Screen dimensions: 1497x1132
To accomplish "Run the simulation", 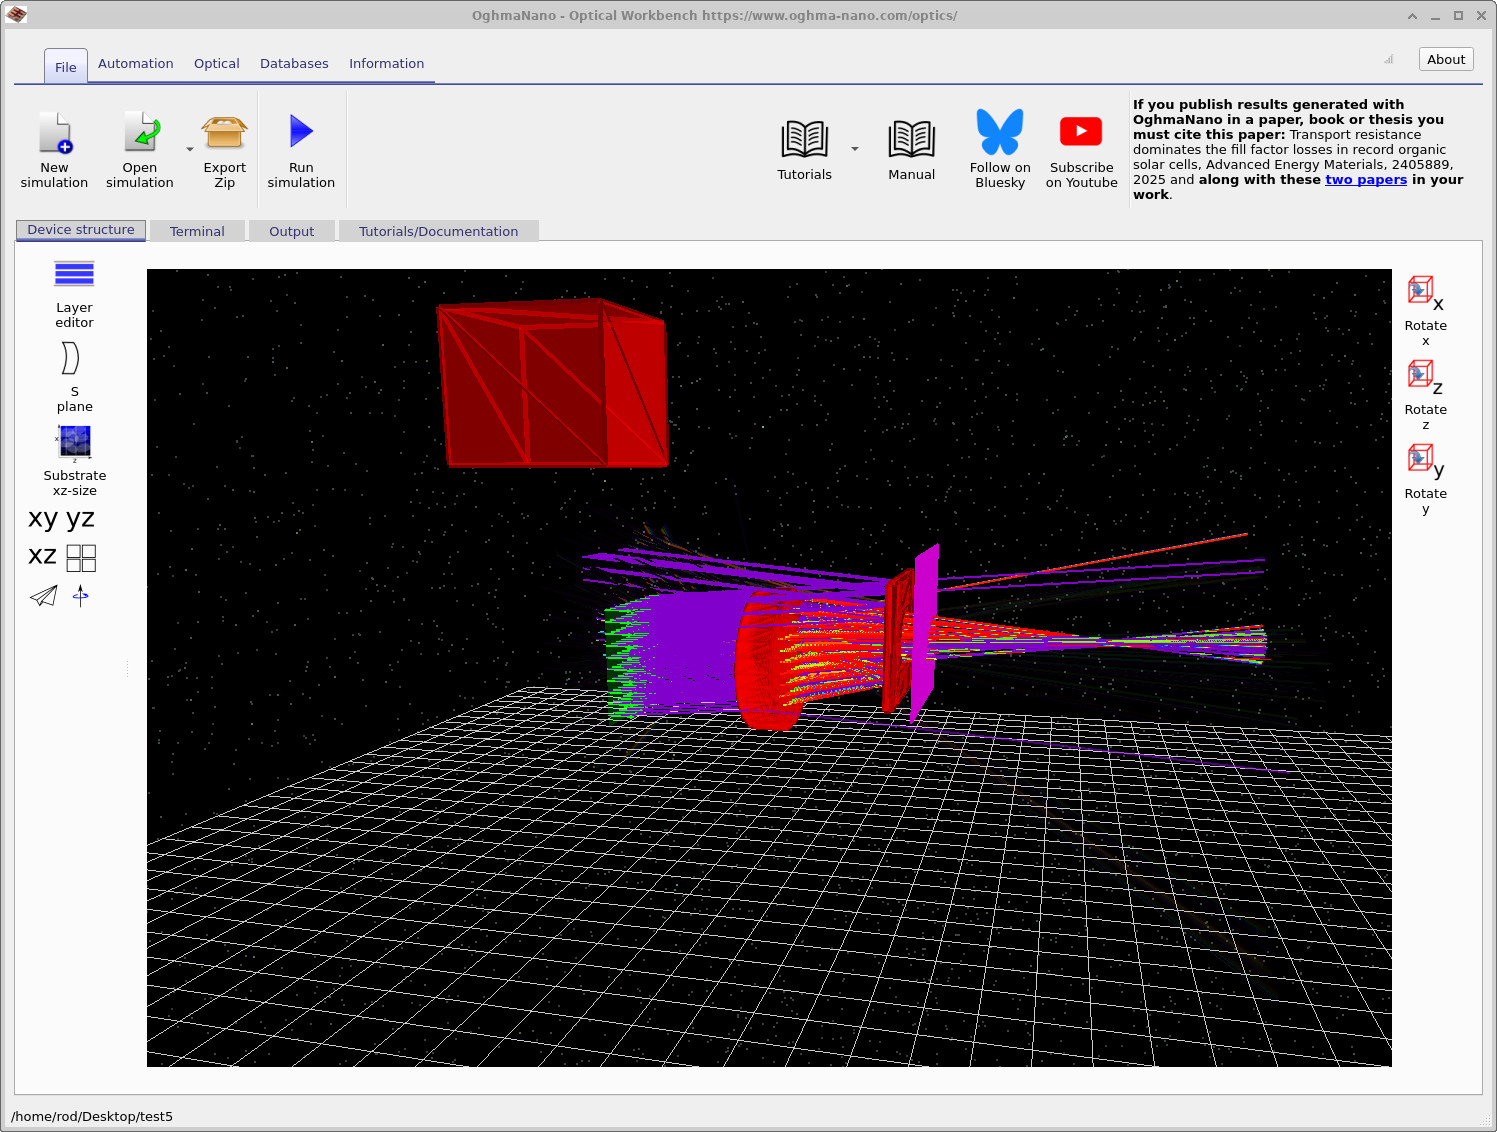I will tap(301, 148).
